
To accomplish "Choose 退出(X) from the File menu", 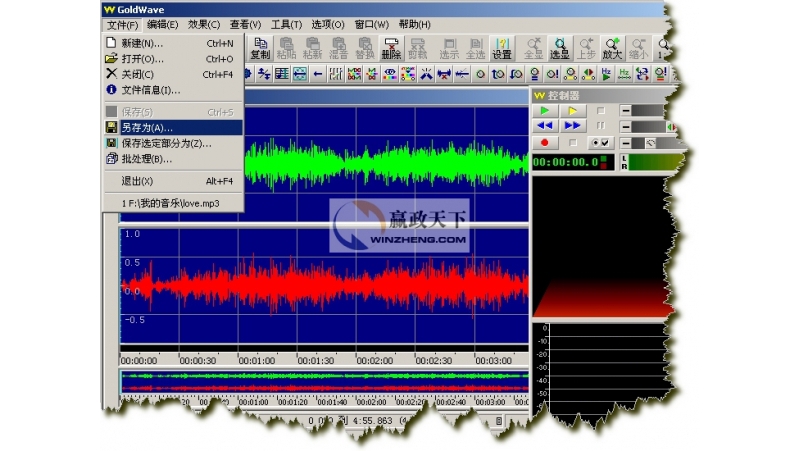I will coord(173,181).
